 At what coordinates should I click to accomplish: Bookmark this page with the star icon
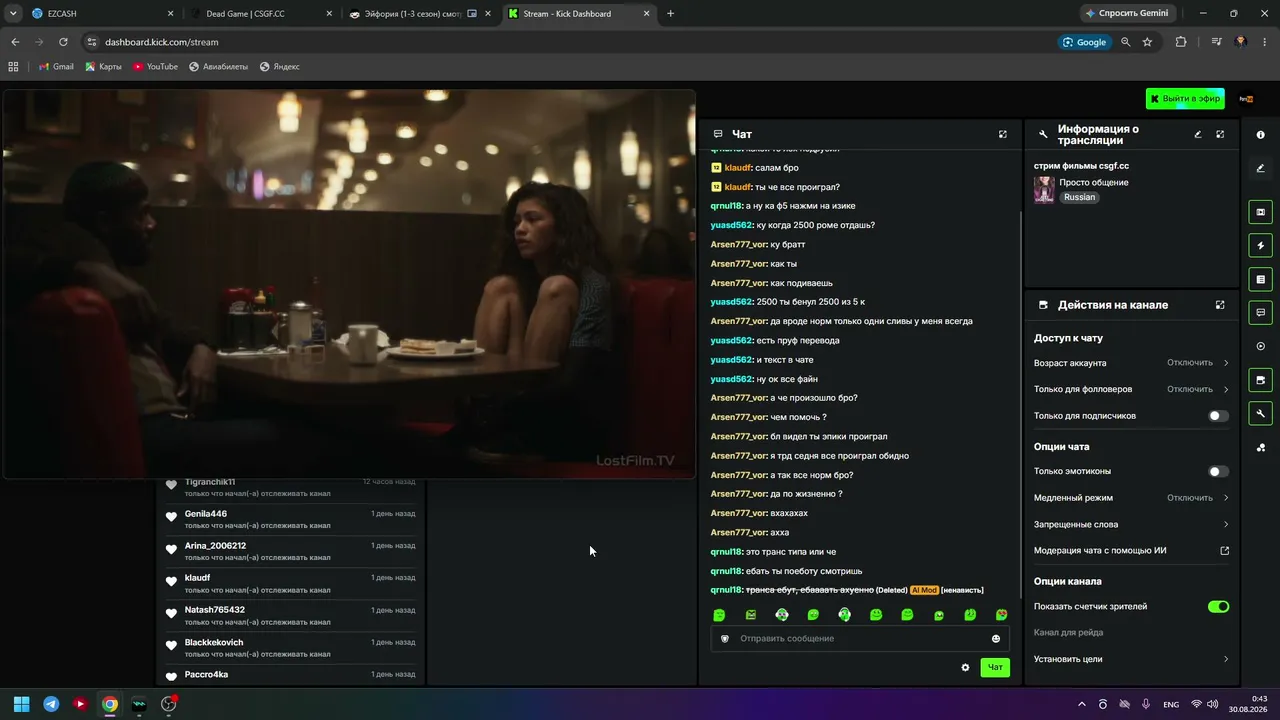[x=1147, y=42]
